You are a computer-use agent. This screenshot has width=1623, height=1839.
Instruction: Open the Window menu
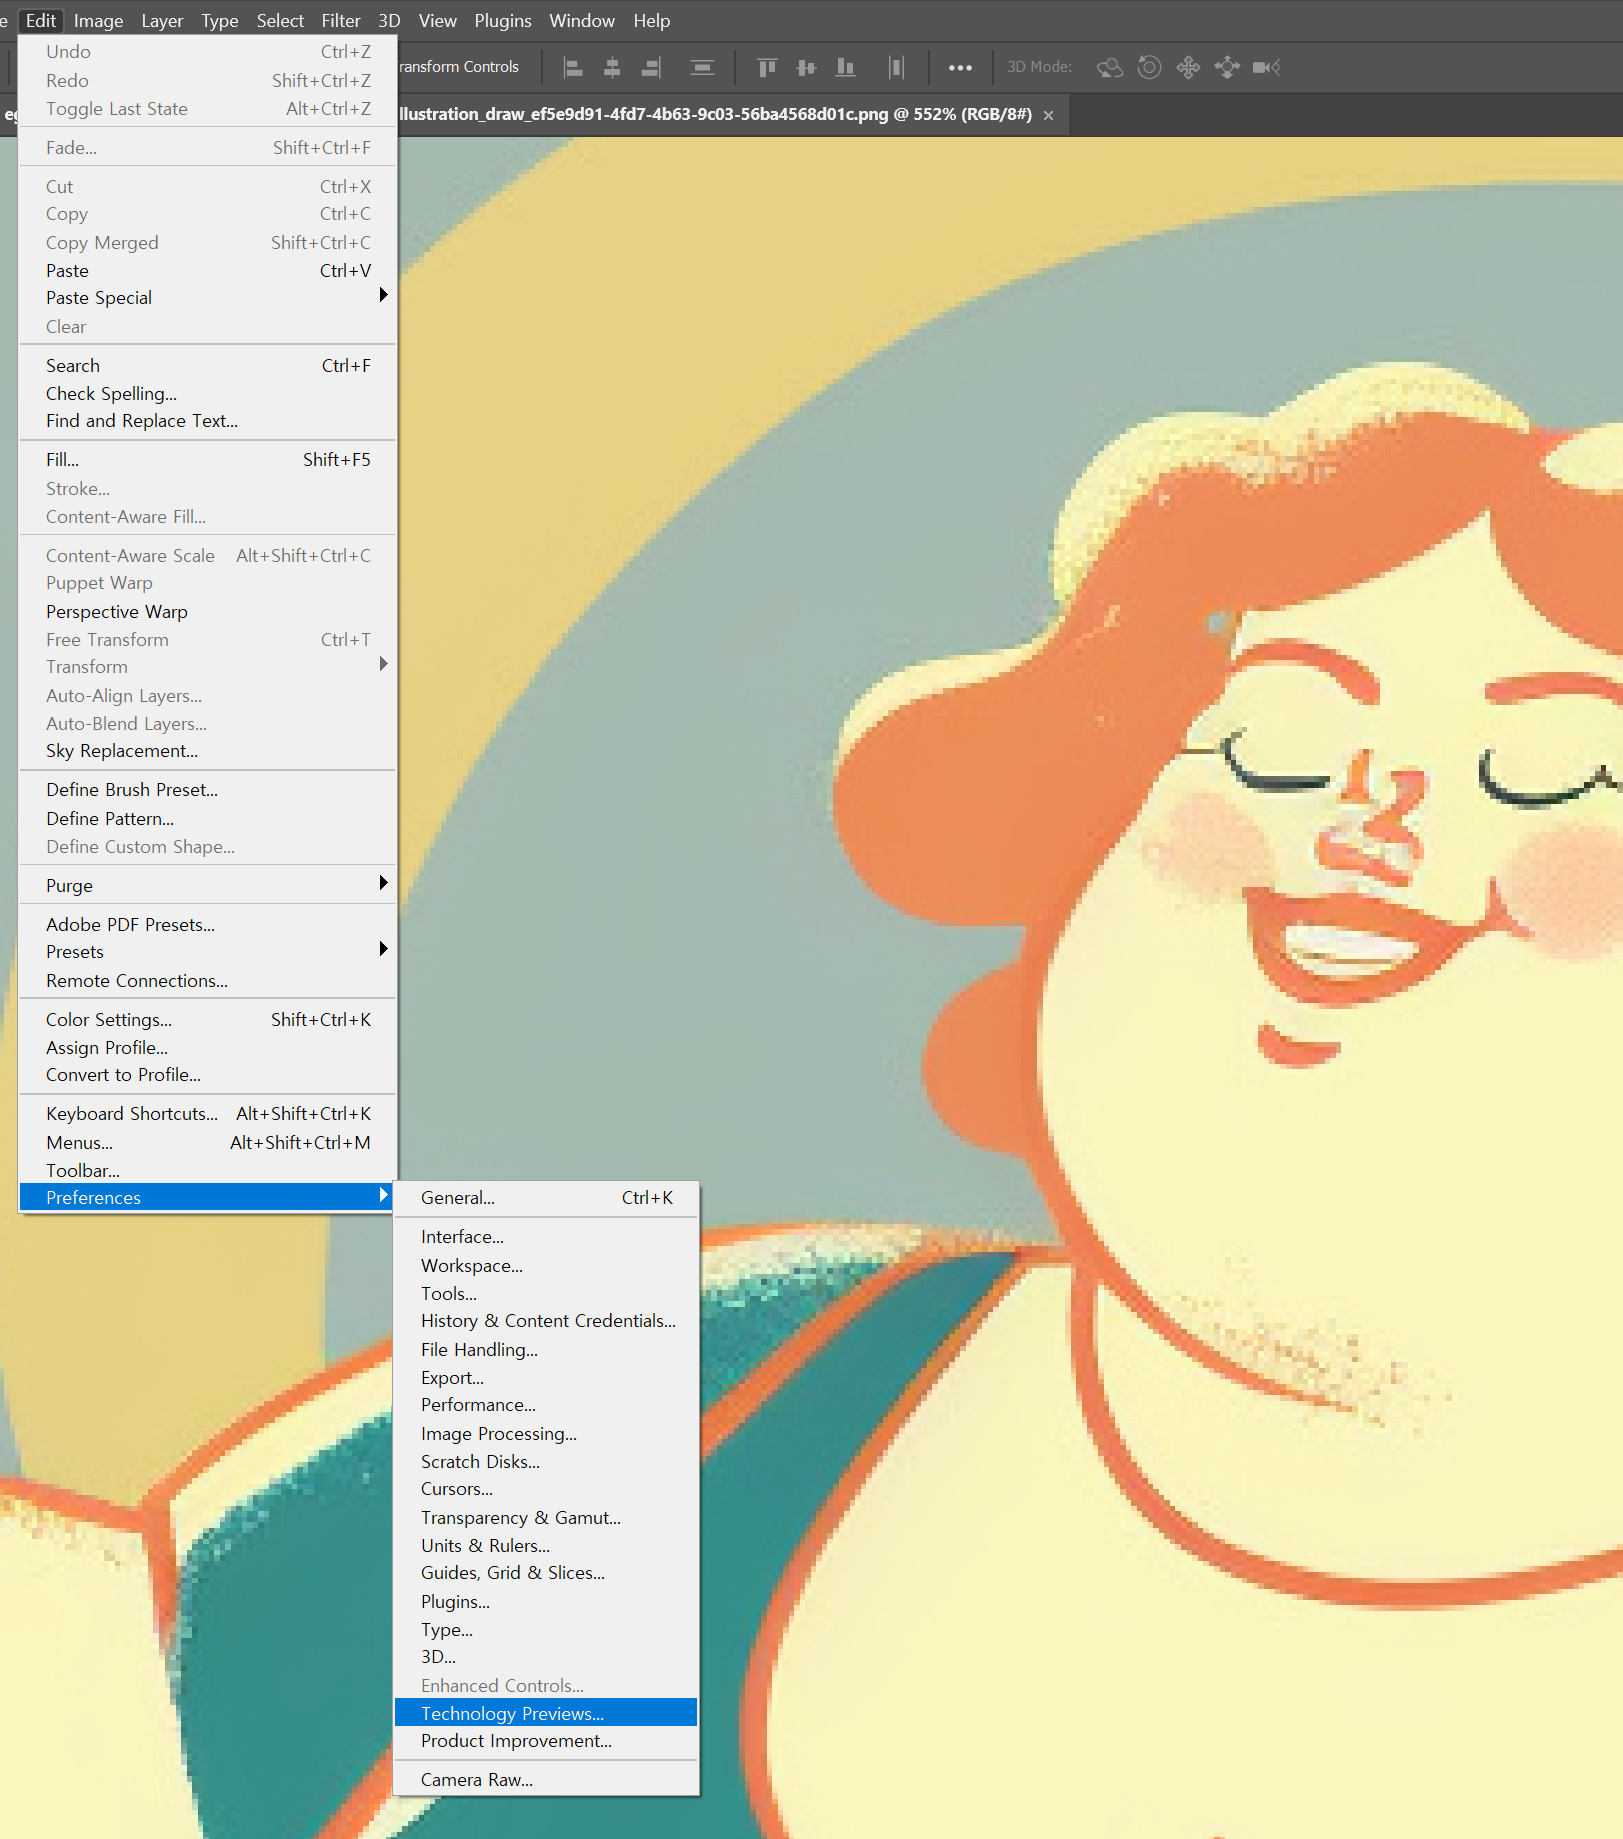pos(582,20)
